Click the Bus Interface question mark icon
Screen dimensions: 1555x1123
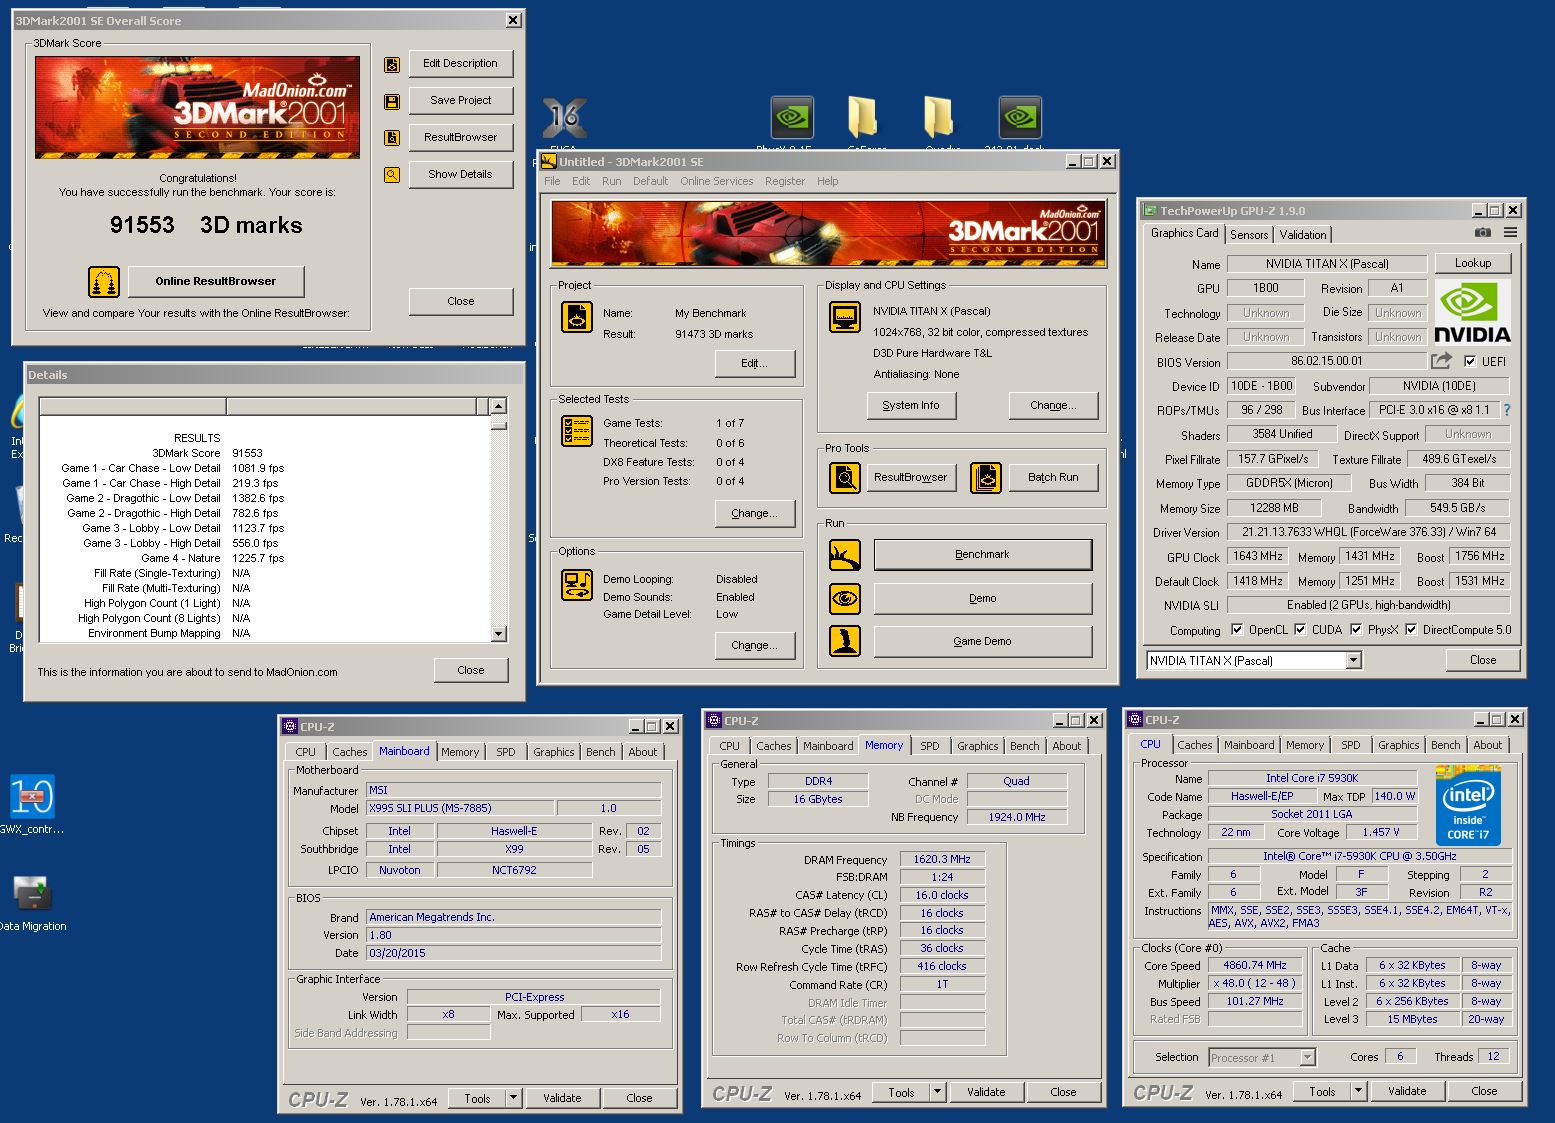click(x=1507, y=410)
